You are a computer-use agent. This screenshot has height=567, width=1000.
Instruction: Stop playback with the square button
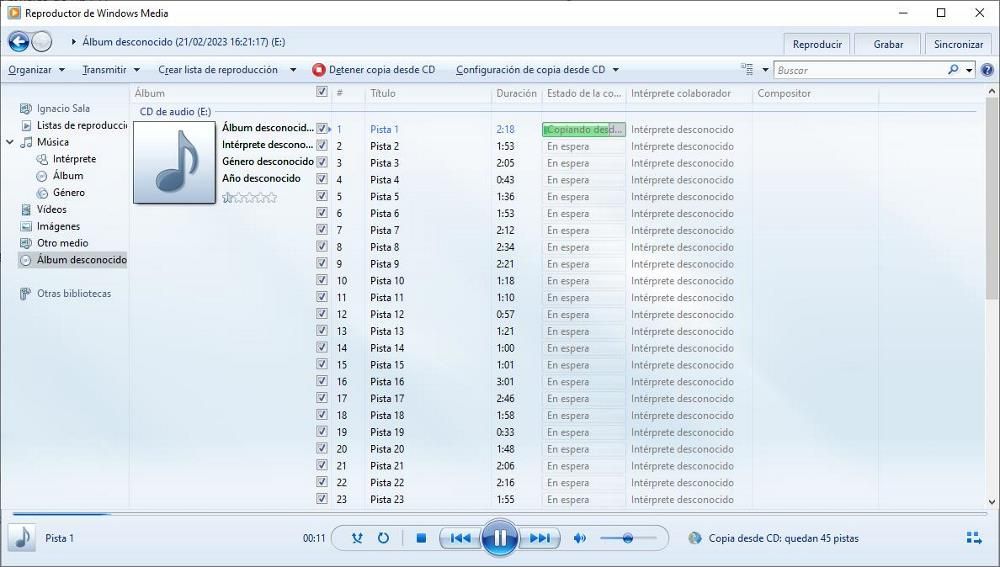click(421, 538)
